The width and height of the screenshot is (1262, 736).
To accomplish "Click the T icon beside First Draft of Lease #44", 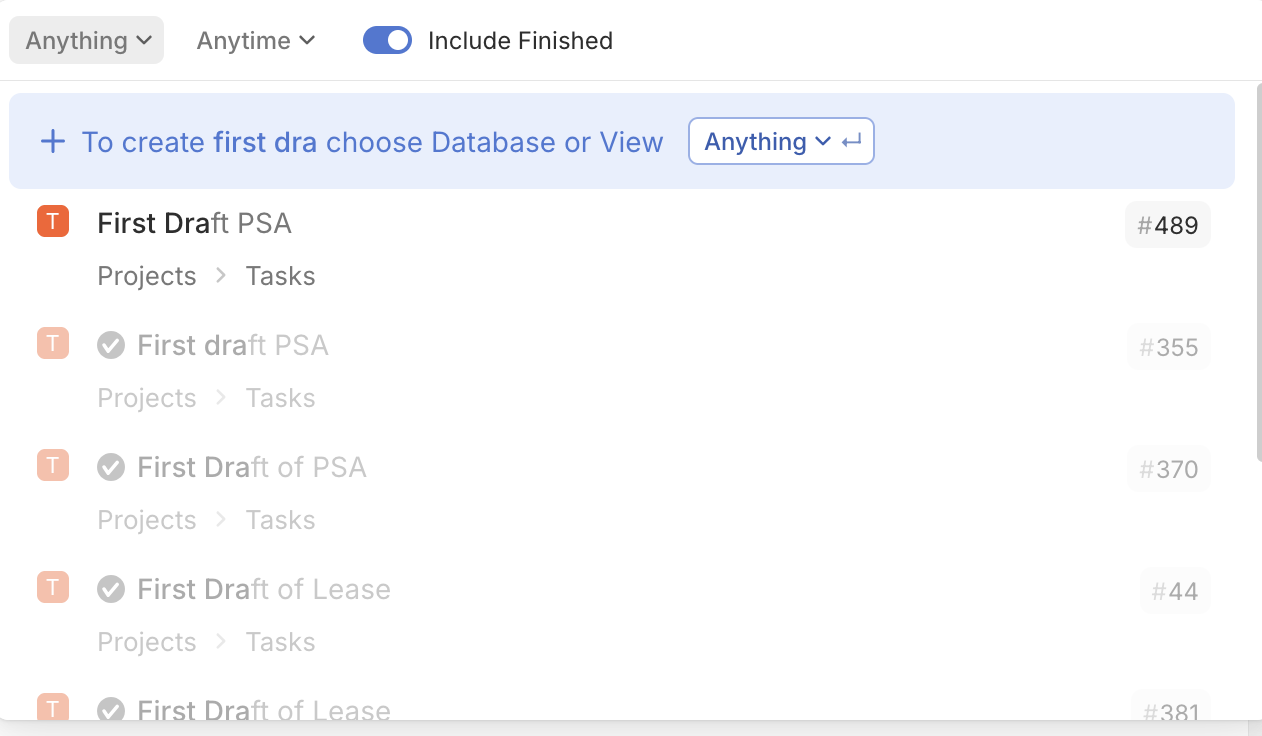I will click(x=53, y=587).
